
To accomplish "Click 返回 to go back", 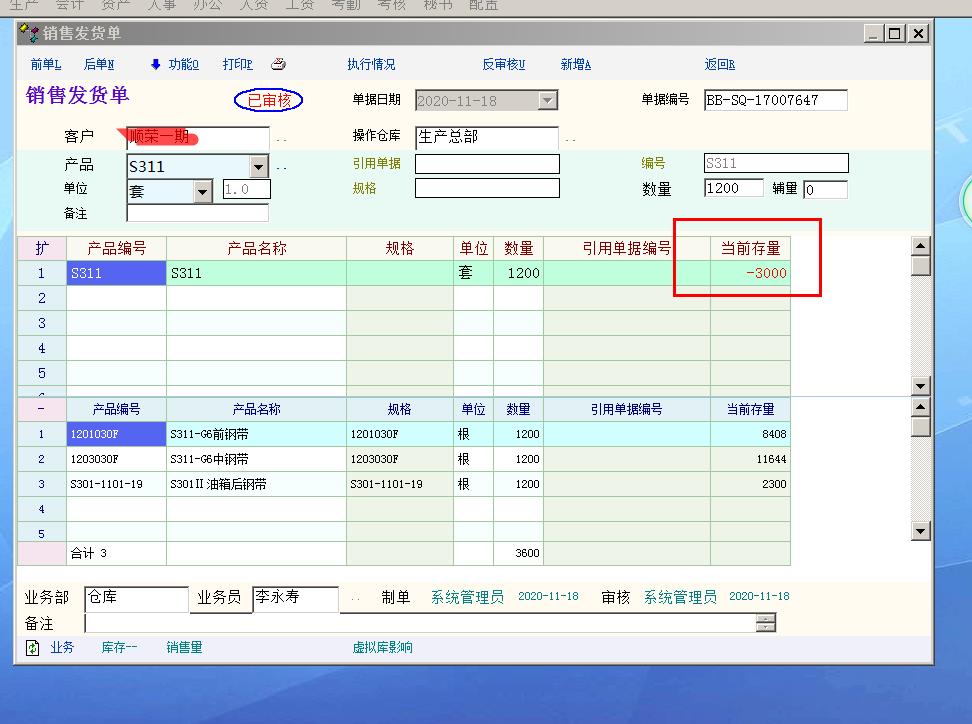I will [719, 64].
